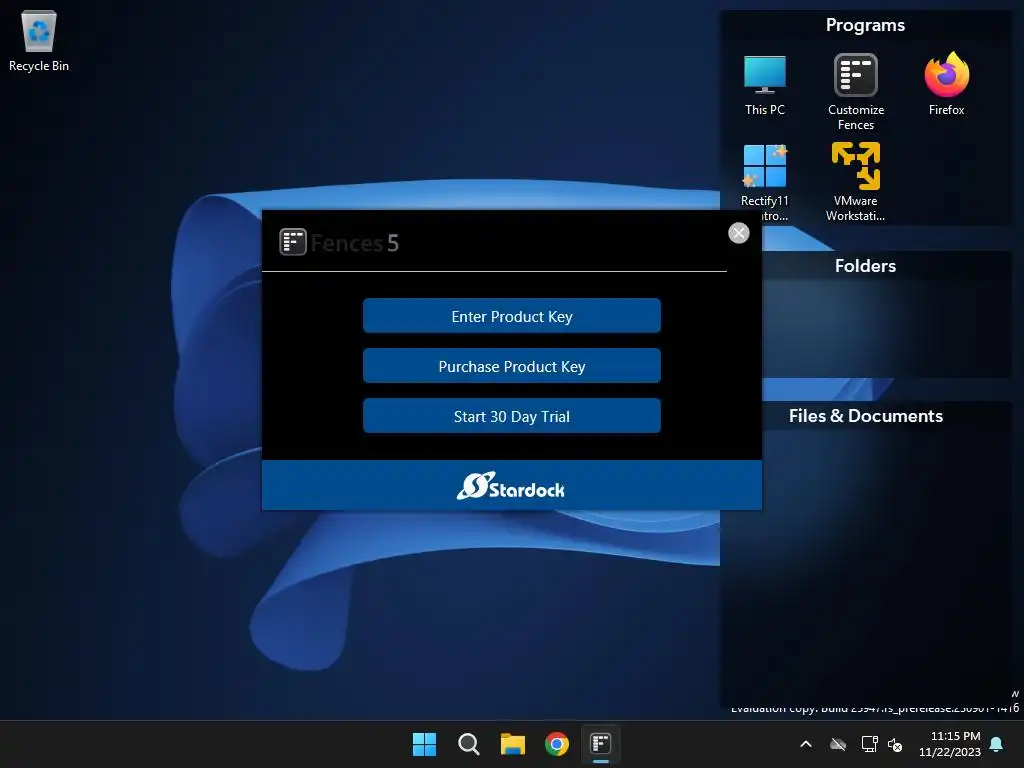Image resolution: width=1024 pixels, height=768 pixels.
Task: Click the Programs fence title
Action: (865, 25)
